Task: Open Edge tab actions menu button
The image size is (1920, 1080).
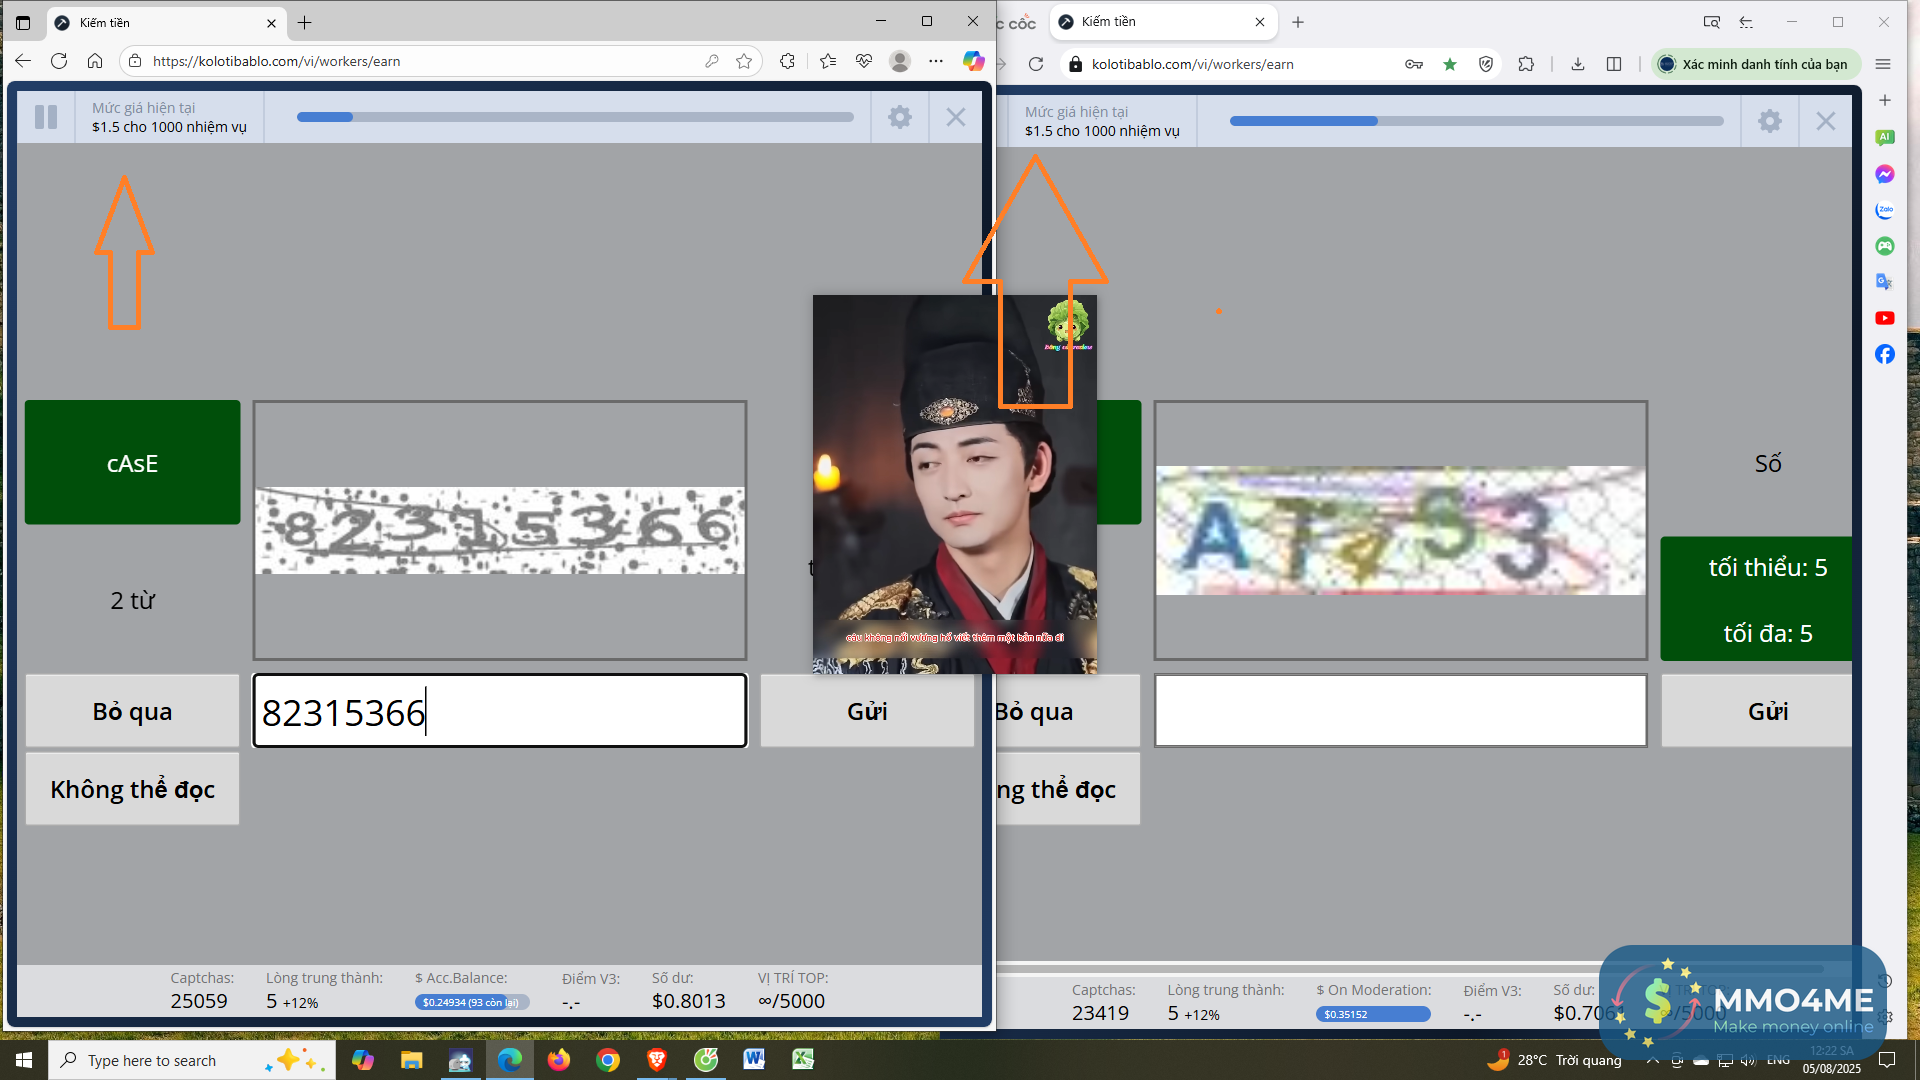Action: tap(23, 22)
